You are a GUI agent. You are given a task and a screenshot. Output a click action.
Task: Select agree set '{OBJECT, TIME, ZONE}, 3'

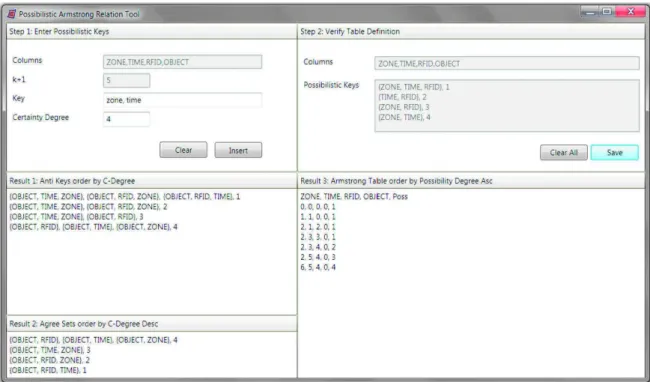(x=50, y=350)
